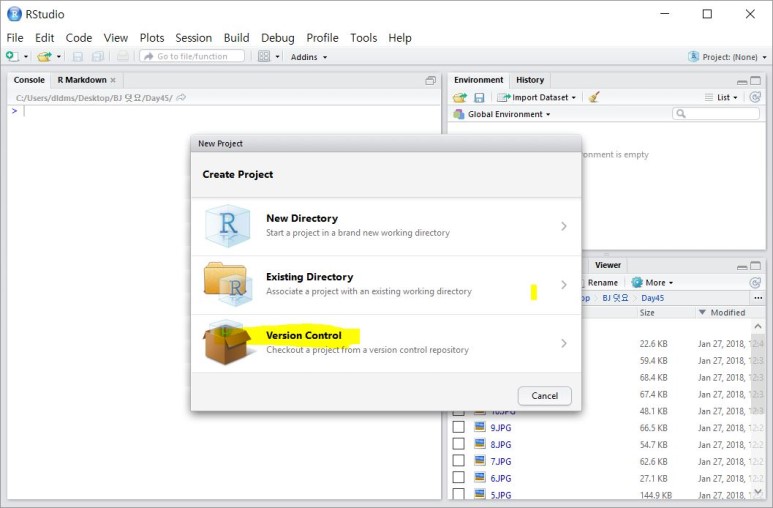Click the clear environment broom icon
Image resolution: width=773 pixels, height=508 pixels.
(594, 97)
